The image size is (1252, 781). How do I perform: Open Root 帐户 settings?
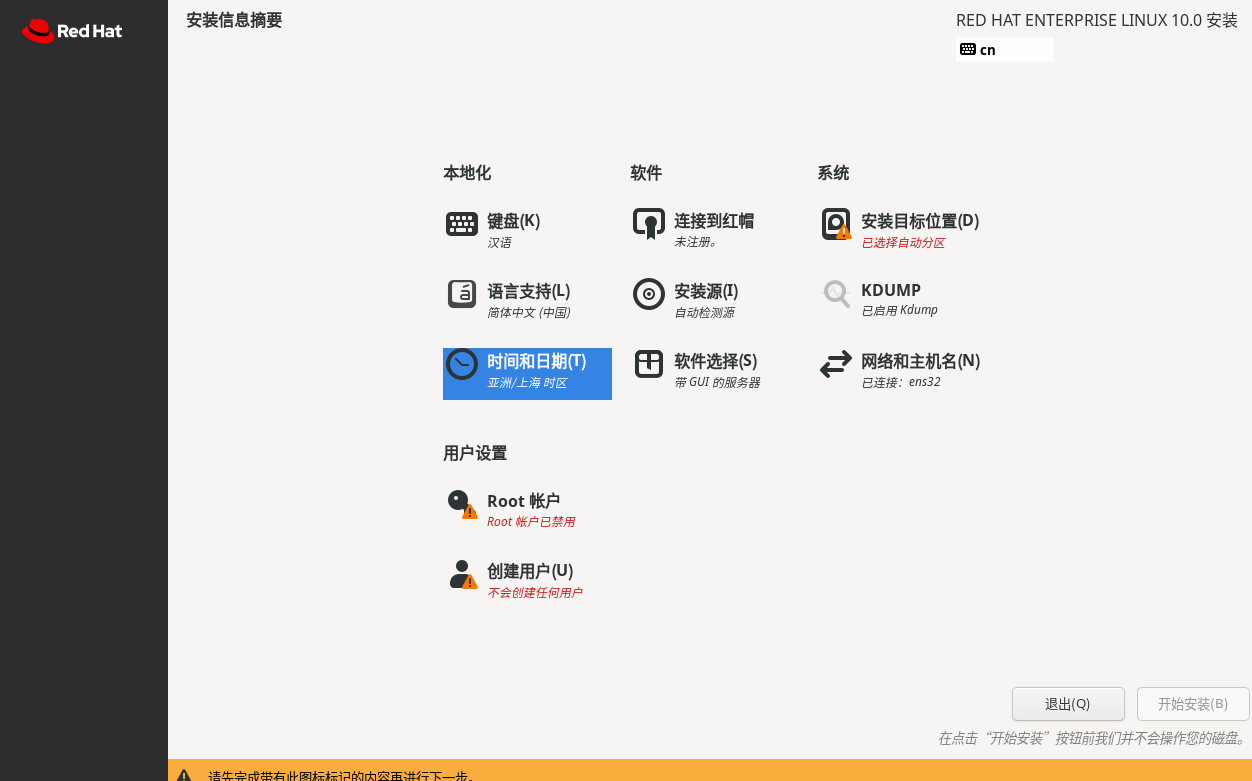523,501
